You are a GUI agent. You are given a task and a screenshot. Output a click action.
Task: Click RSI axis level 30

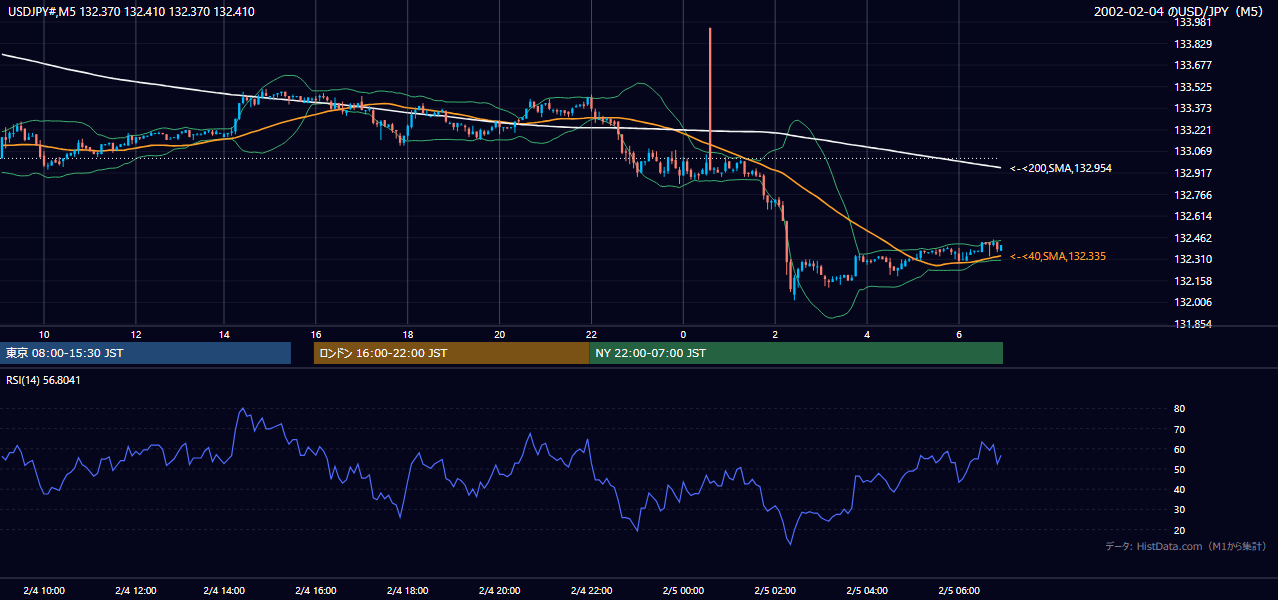1179,510
